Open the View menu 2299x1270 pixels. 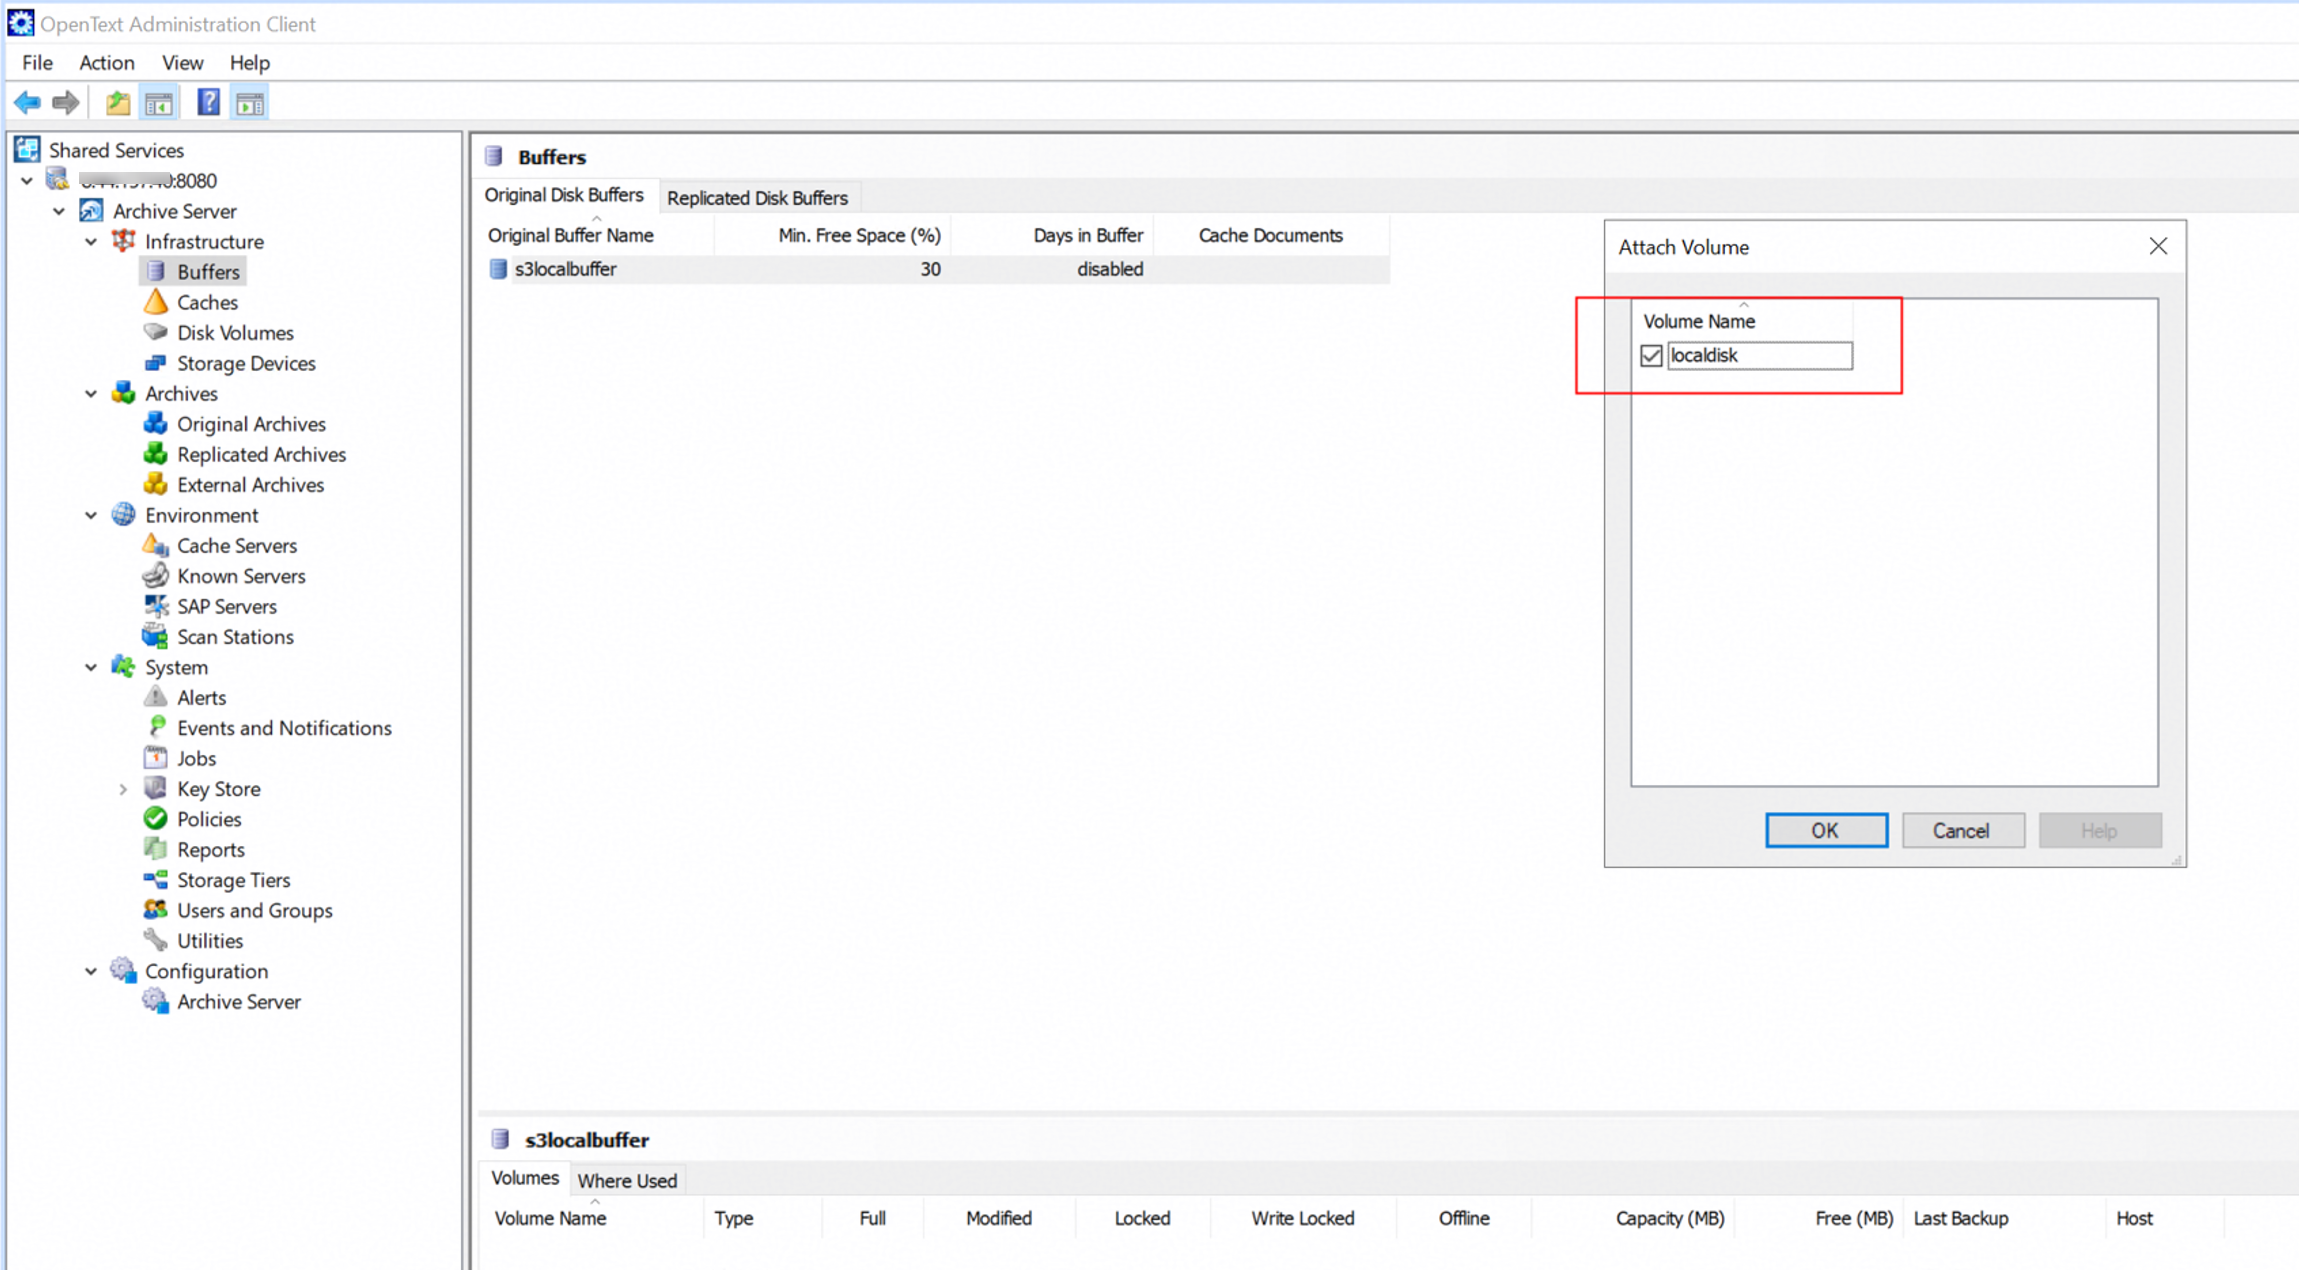click(x=182, y=63)
